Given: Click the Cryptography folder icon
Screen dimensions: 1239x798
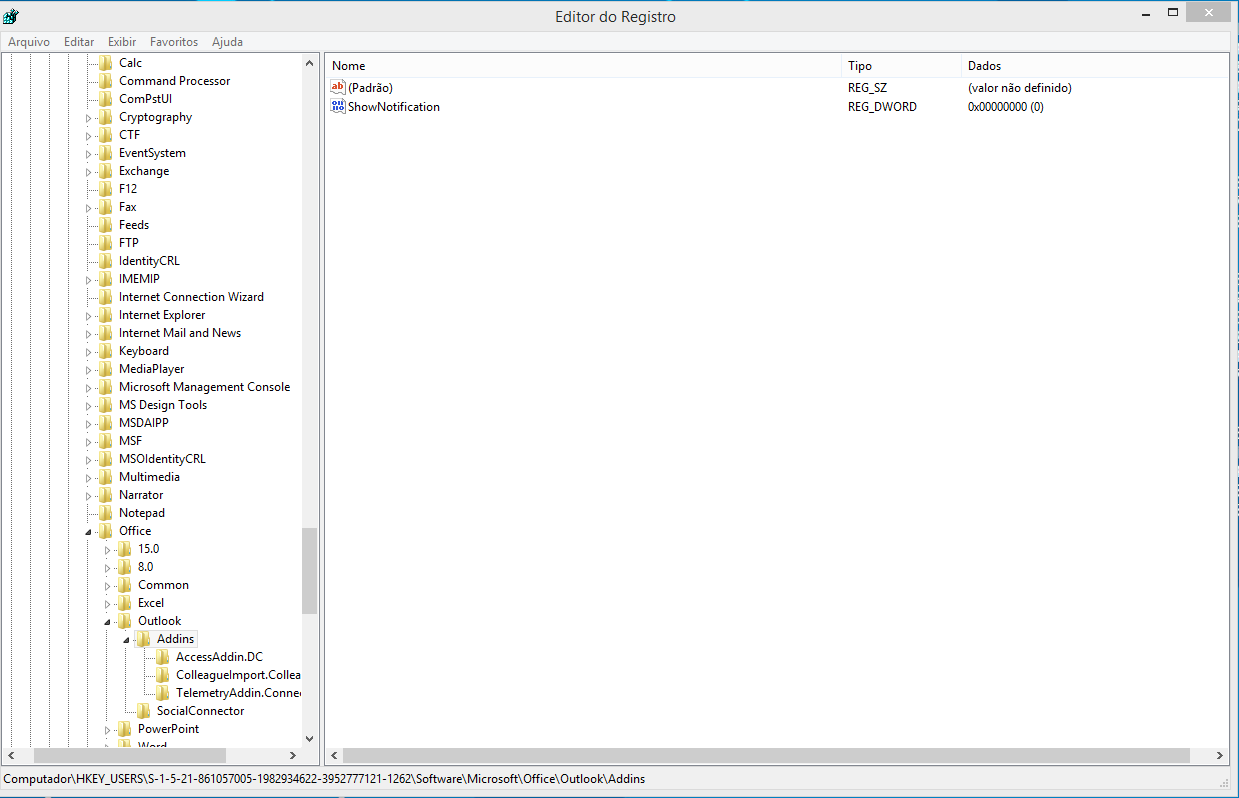Looking at the screenshot, I should click(105, 117).
